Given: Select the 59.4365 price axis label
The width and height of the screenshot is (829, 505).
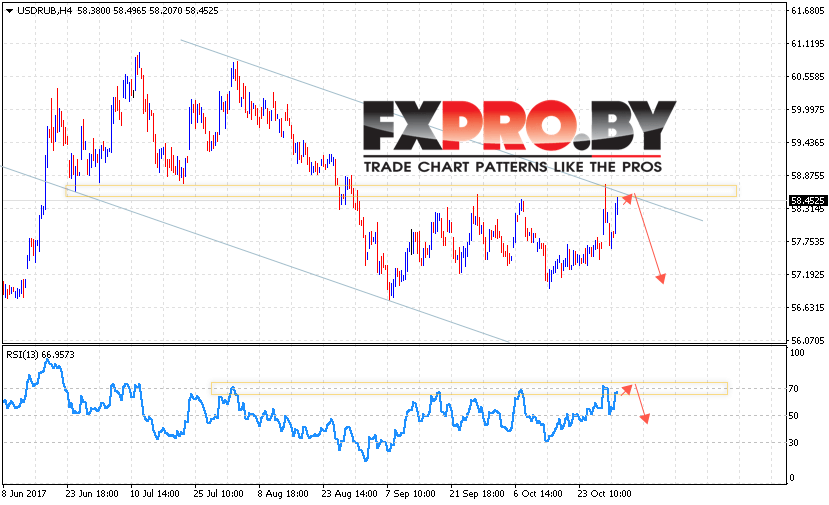Looking at the screenshot, I should click(x=808, y=143).
